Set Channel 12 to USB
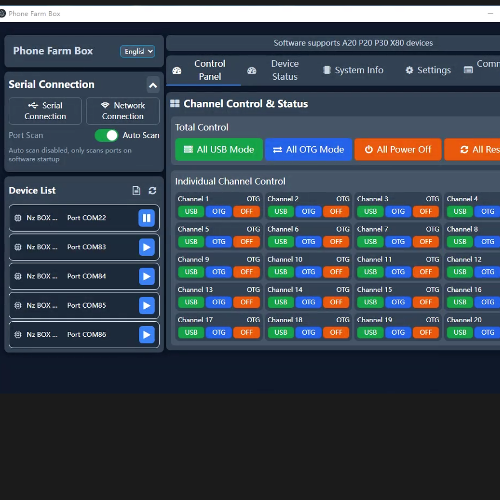Screen dimensions: 500x500 (x=460, y=272)
